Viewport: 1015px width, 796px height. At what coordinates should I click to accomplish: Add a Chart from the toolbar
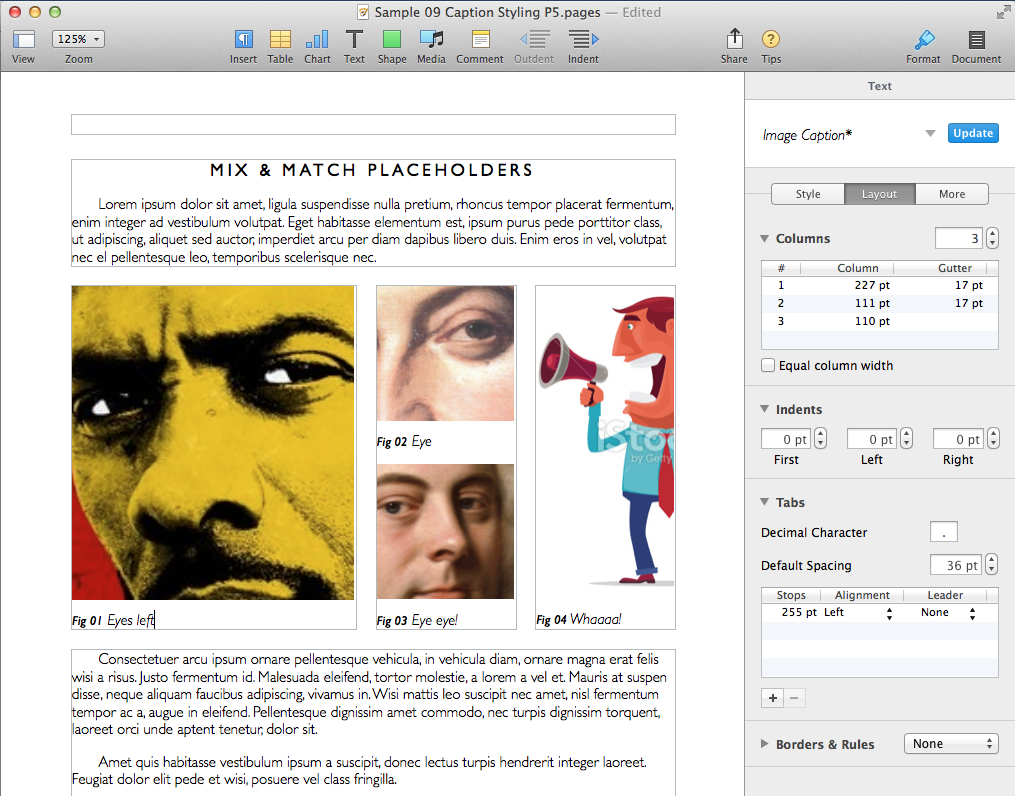pos(317,40)
